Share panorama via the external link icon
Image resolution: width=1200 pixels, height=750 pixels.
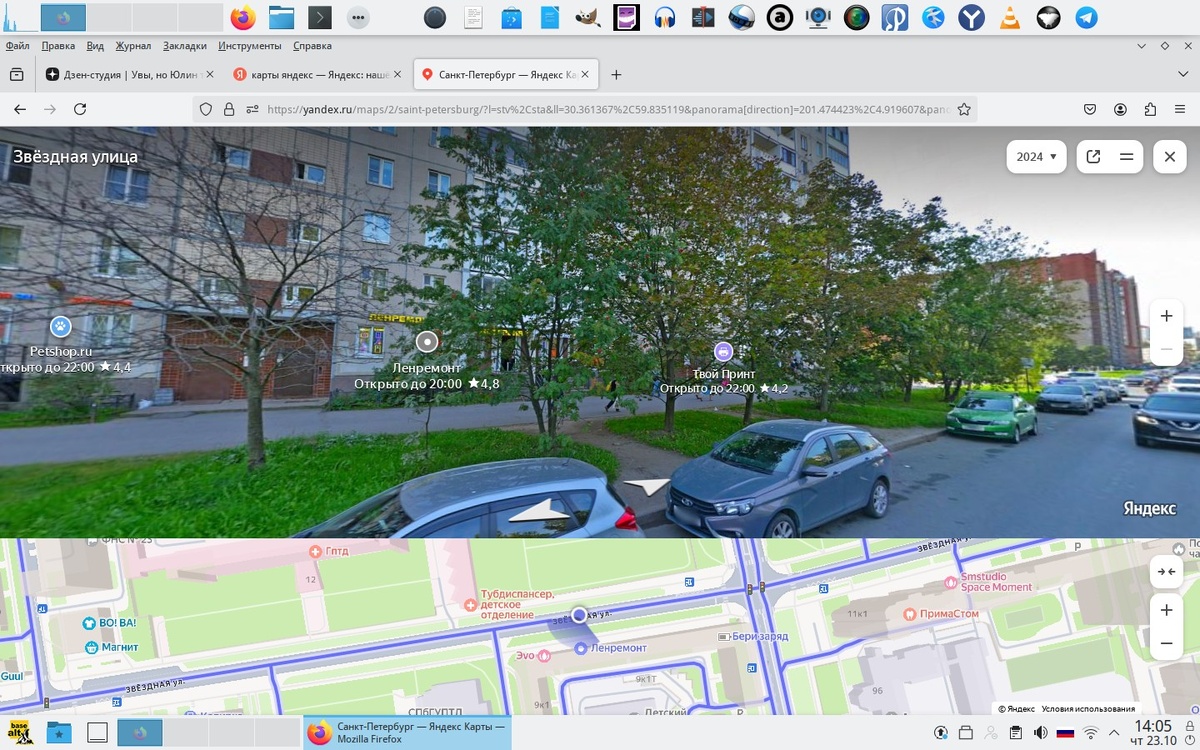(1093, 156)
